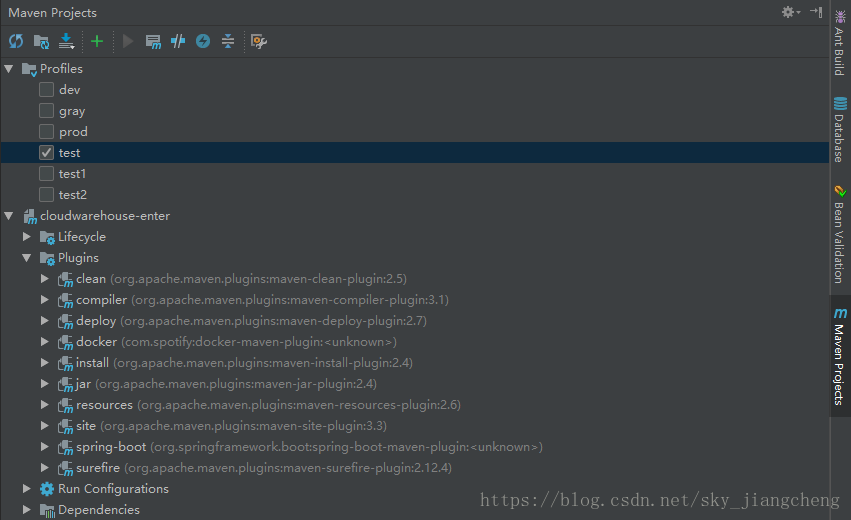
Task: Click the 'Lifecycle' label
Action: coord(82,237)
